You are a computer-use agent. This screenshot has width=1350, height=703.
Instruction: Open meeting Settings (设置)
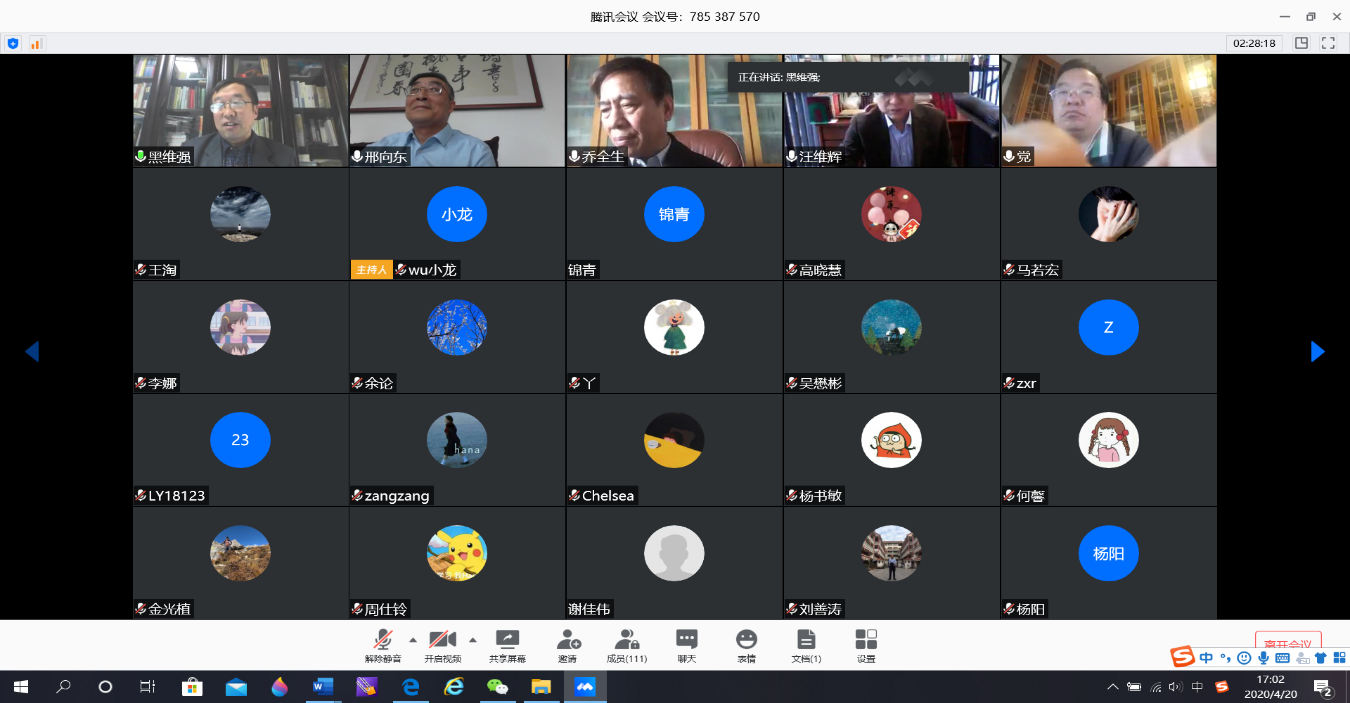coord(866,645)
